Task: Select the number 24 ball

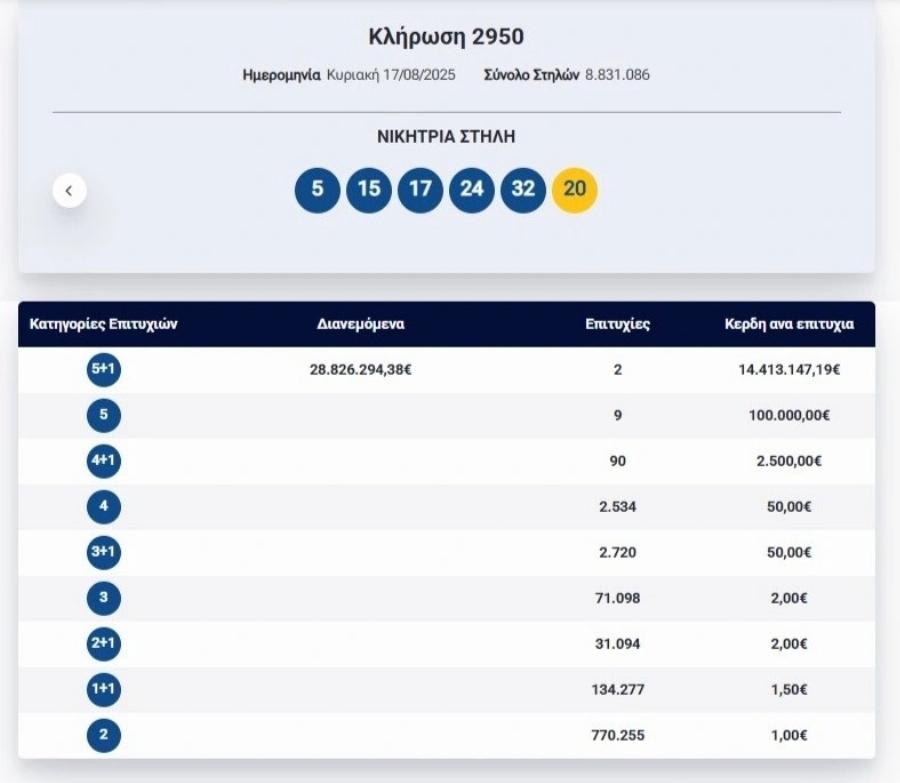Action: [x=473, y=189]
